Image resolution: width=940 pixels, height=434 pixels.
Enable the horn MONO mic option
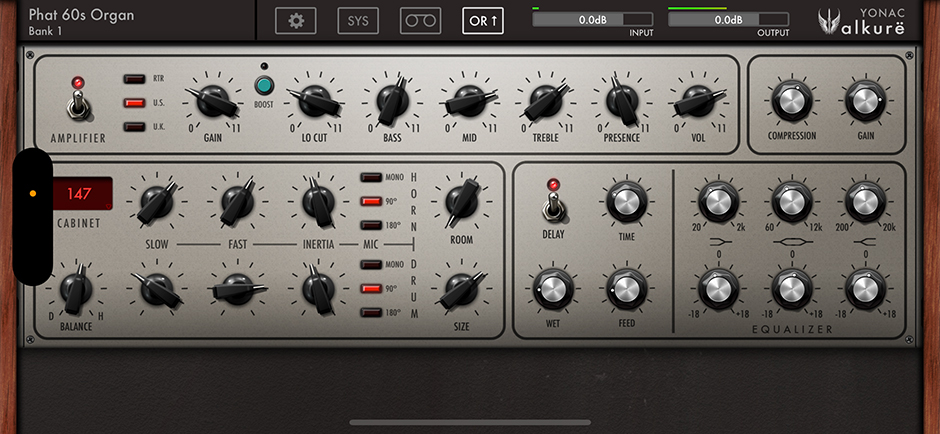(x=374, y=178)
